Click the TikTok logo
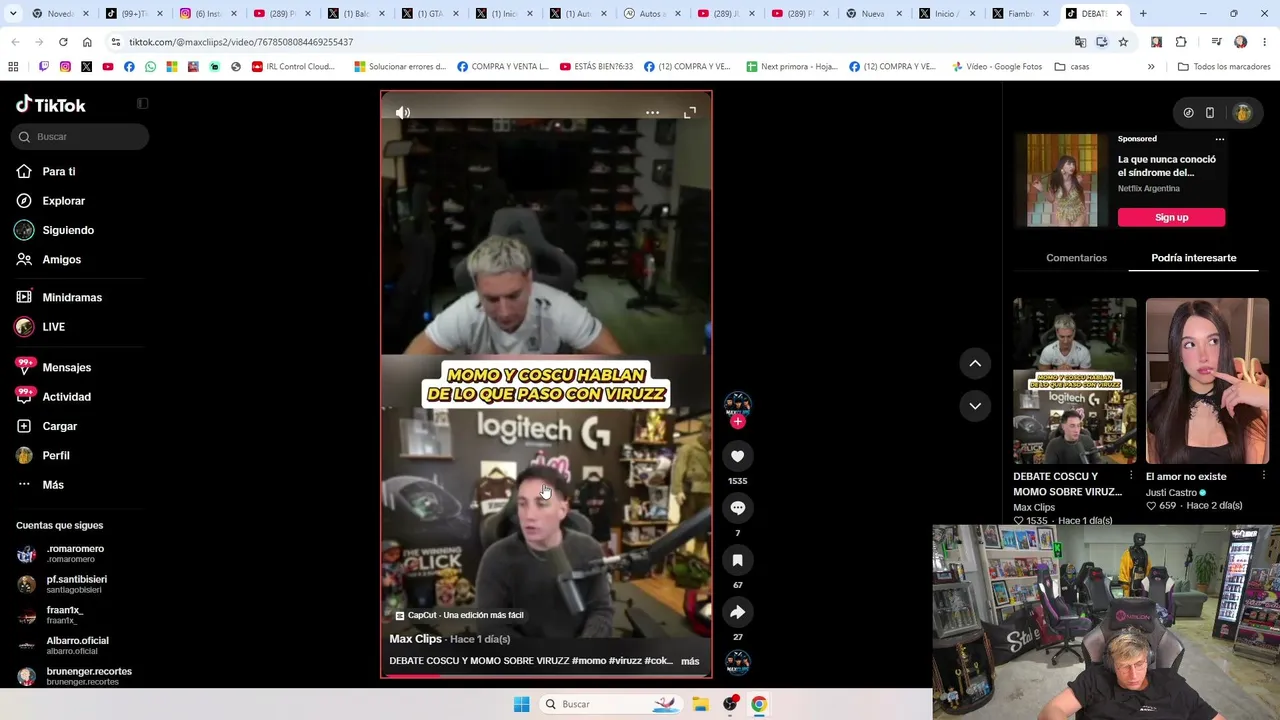 click(x=51, y=105)
